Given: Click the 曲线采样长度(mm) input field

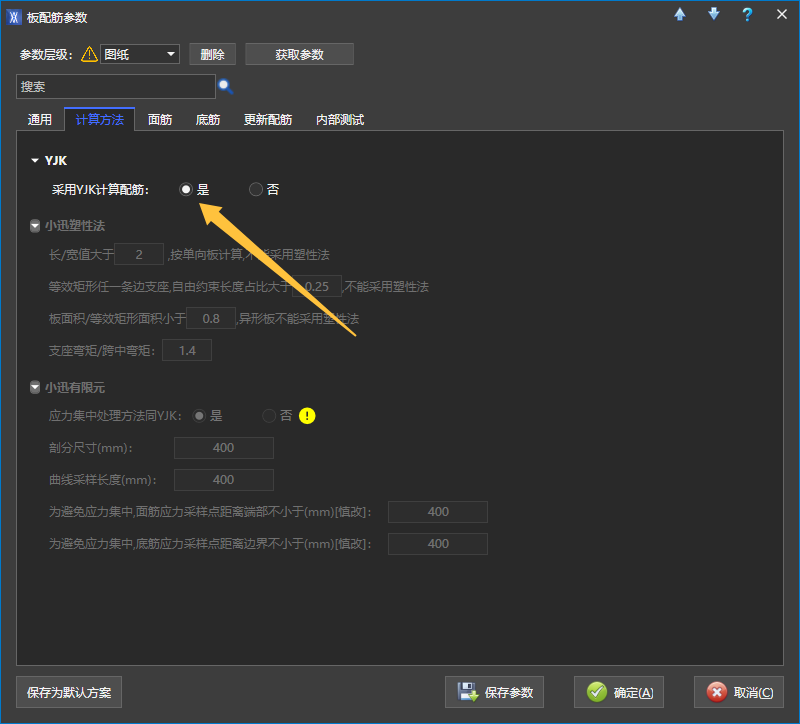Looking at the screenshot, I should click(224, 480).
